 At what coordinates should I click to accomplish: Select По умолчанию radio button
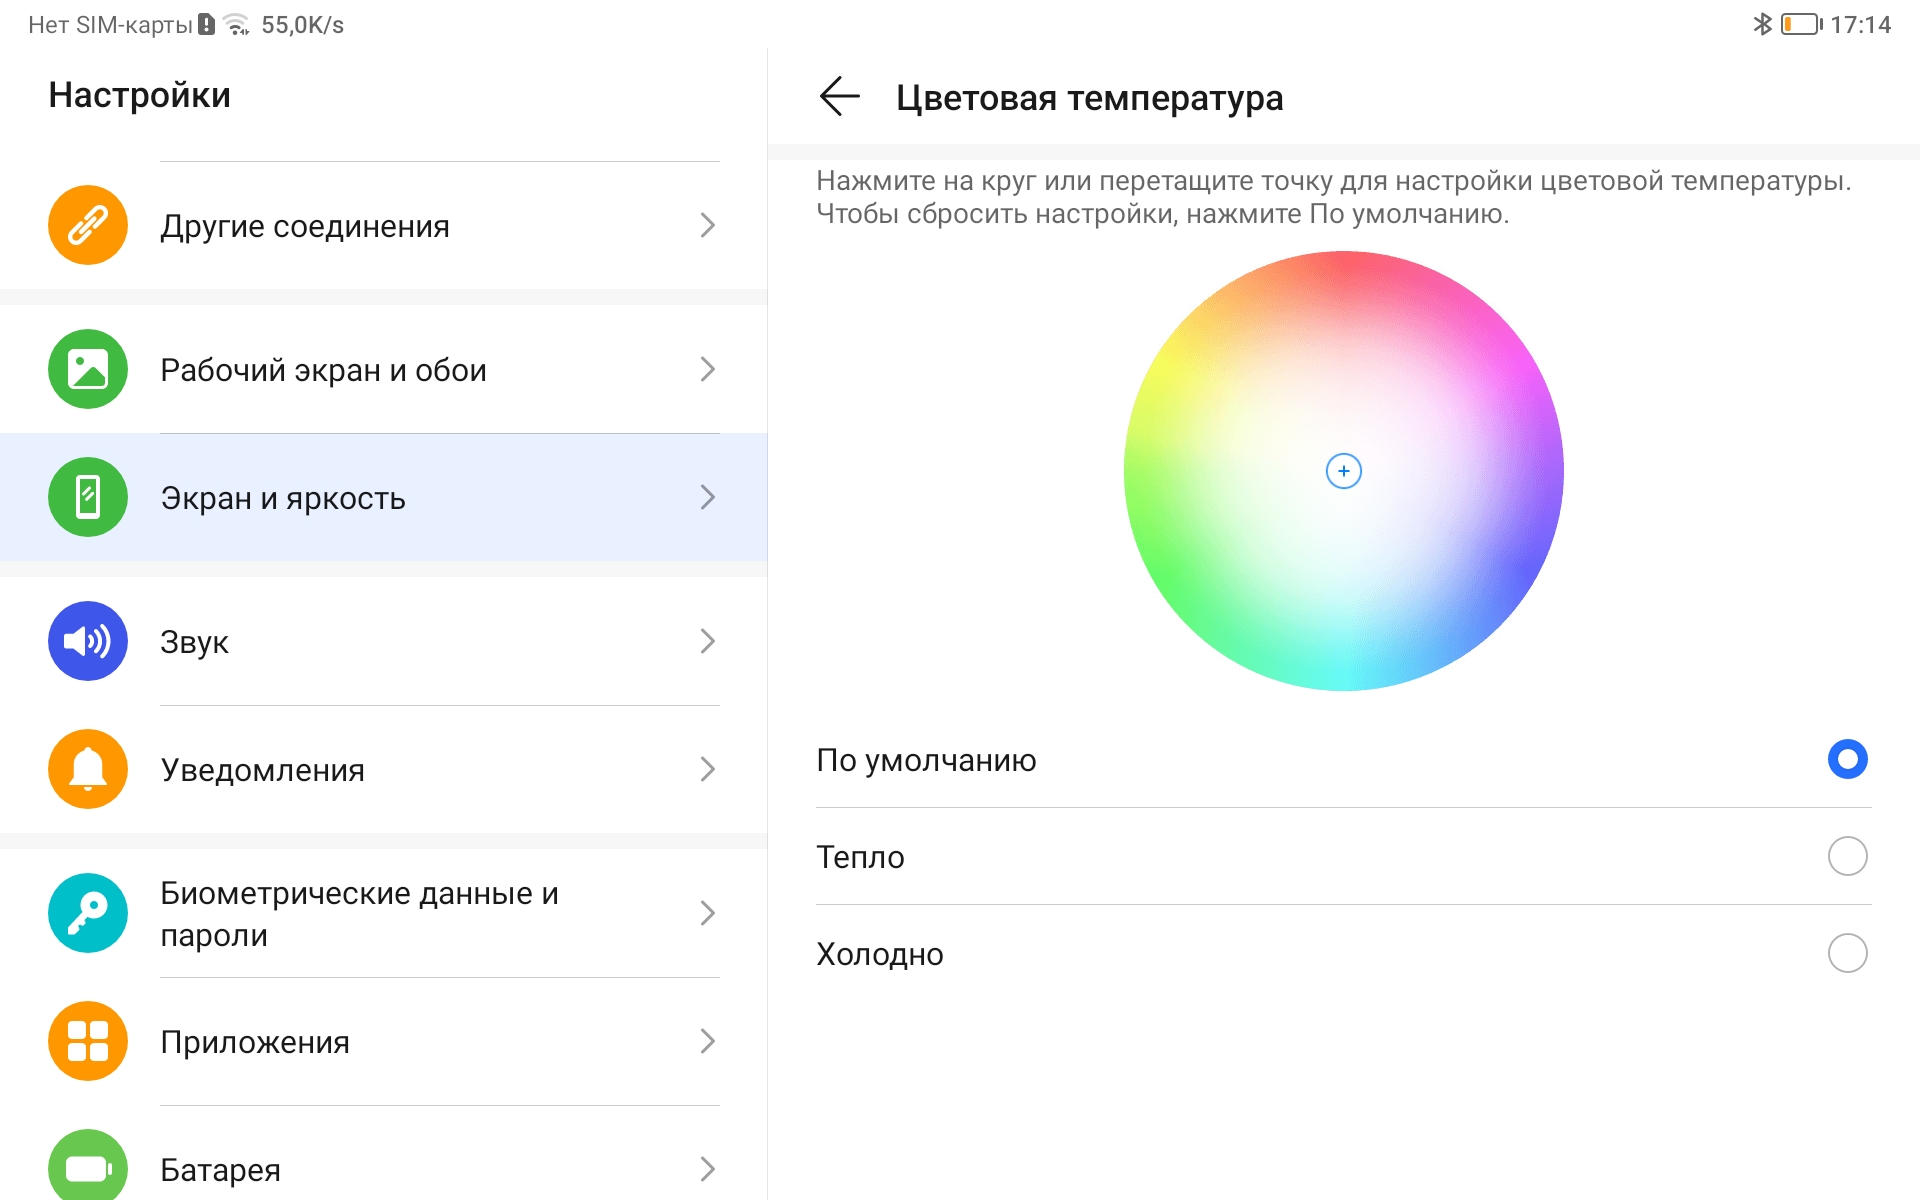[1847, 760]
